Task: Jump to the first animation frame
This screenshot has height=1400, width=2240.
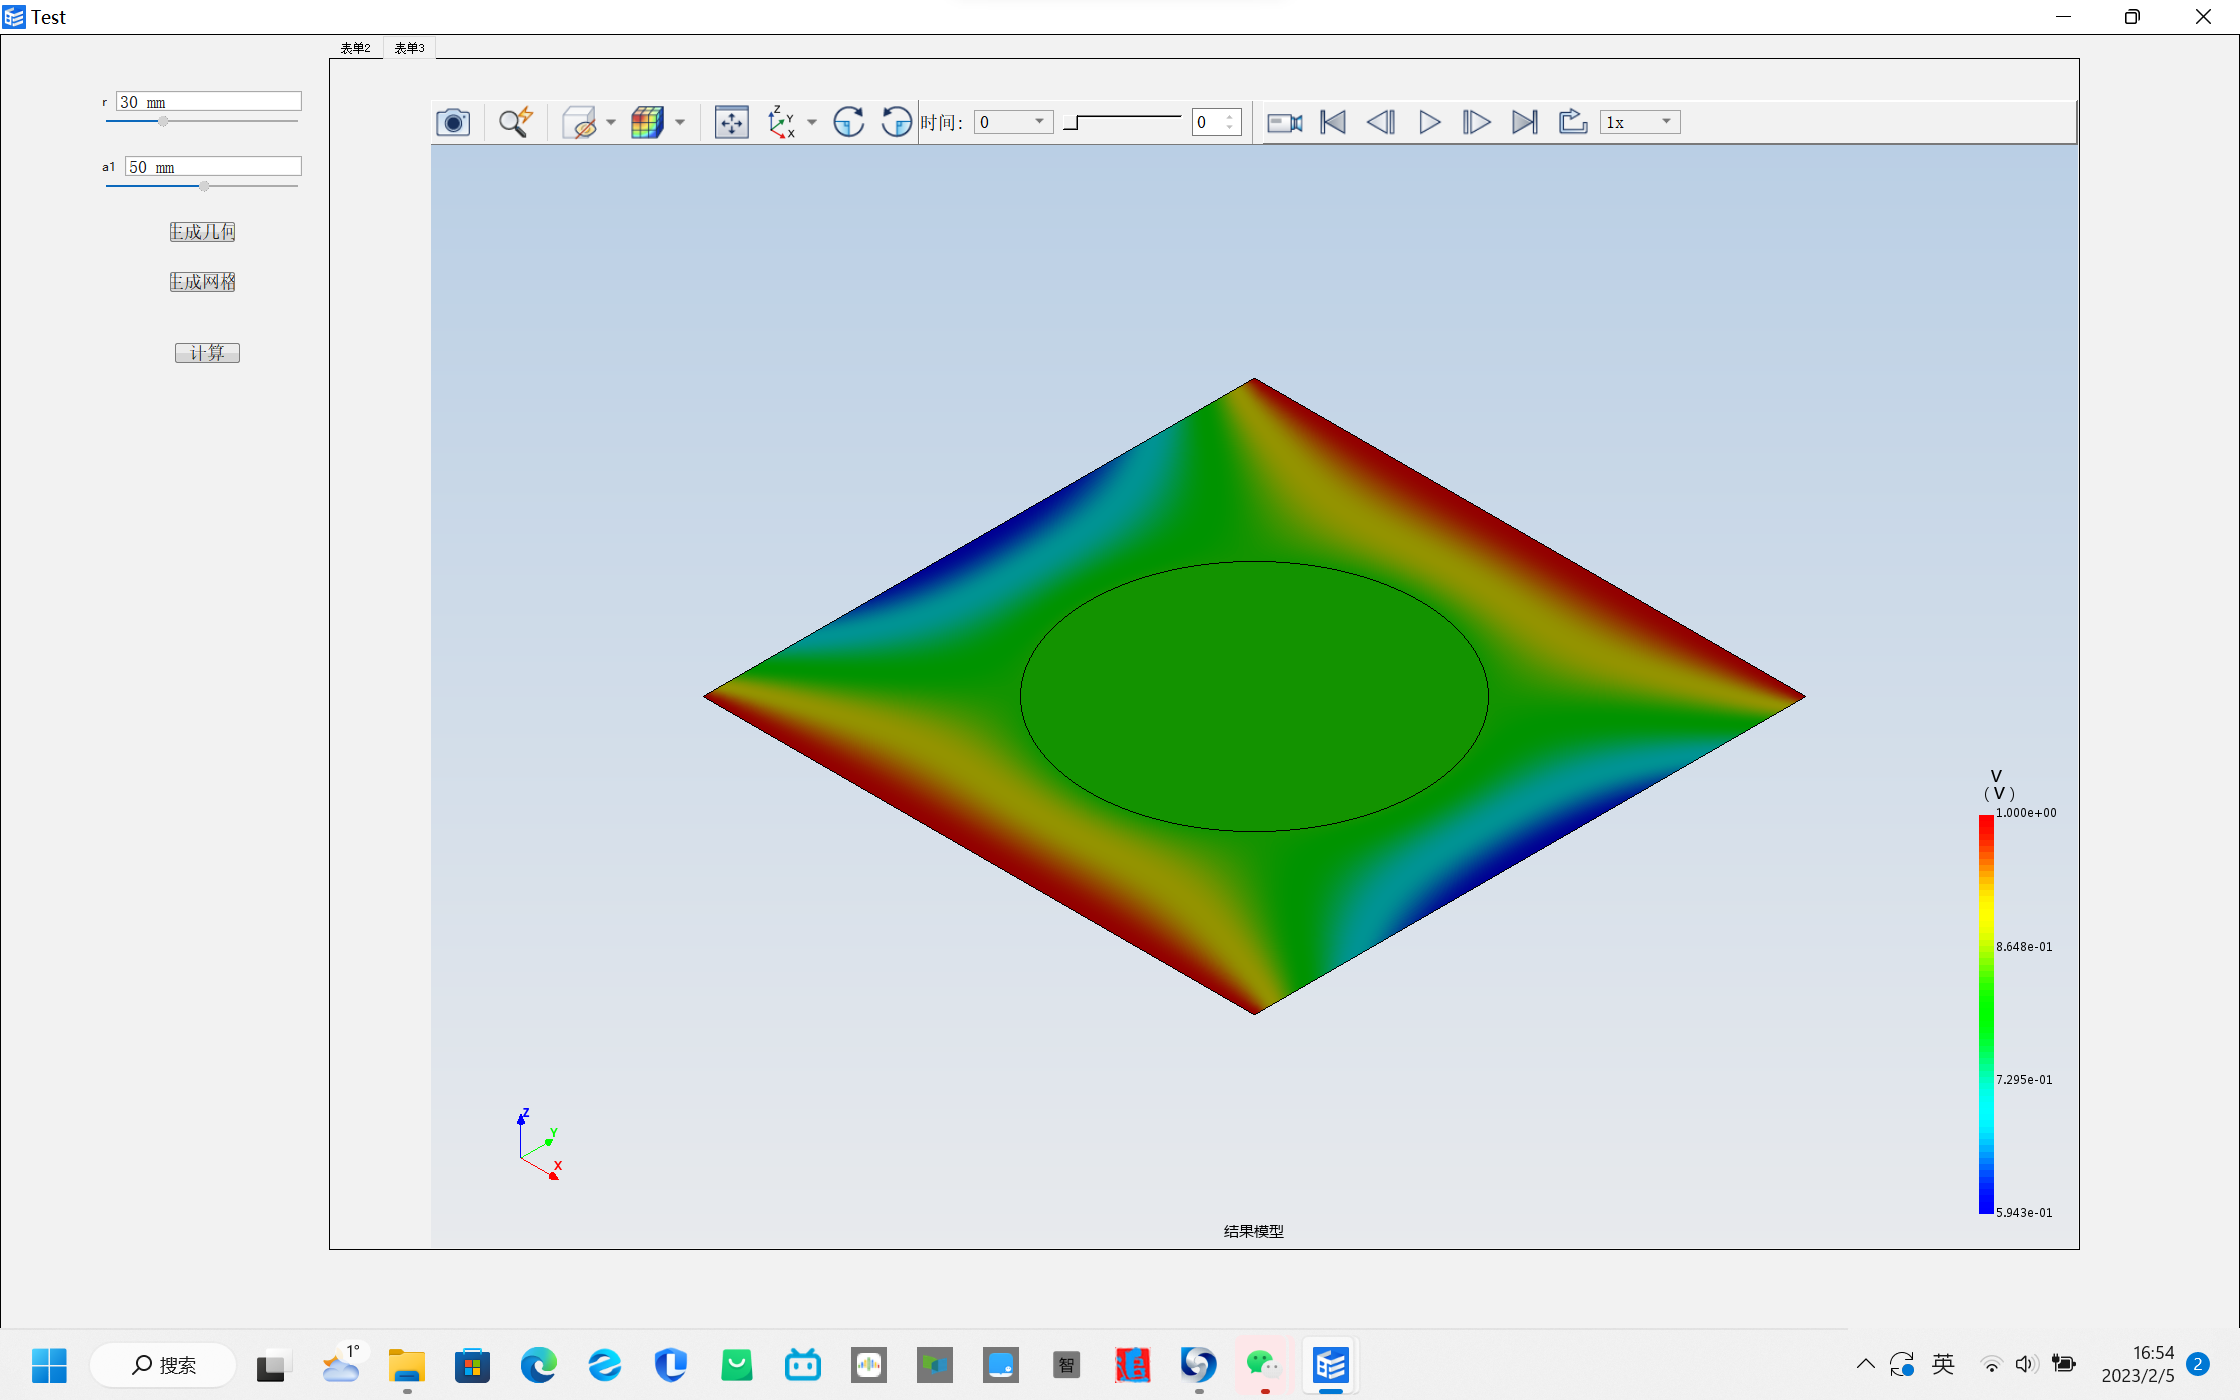Action: [x=1333, y=122]
